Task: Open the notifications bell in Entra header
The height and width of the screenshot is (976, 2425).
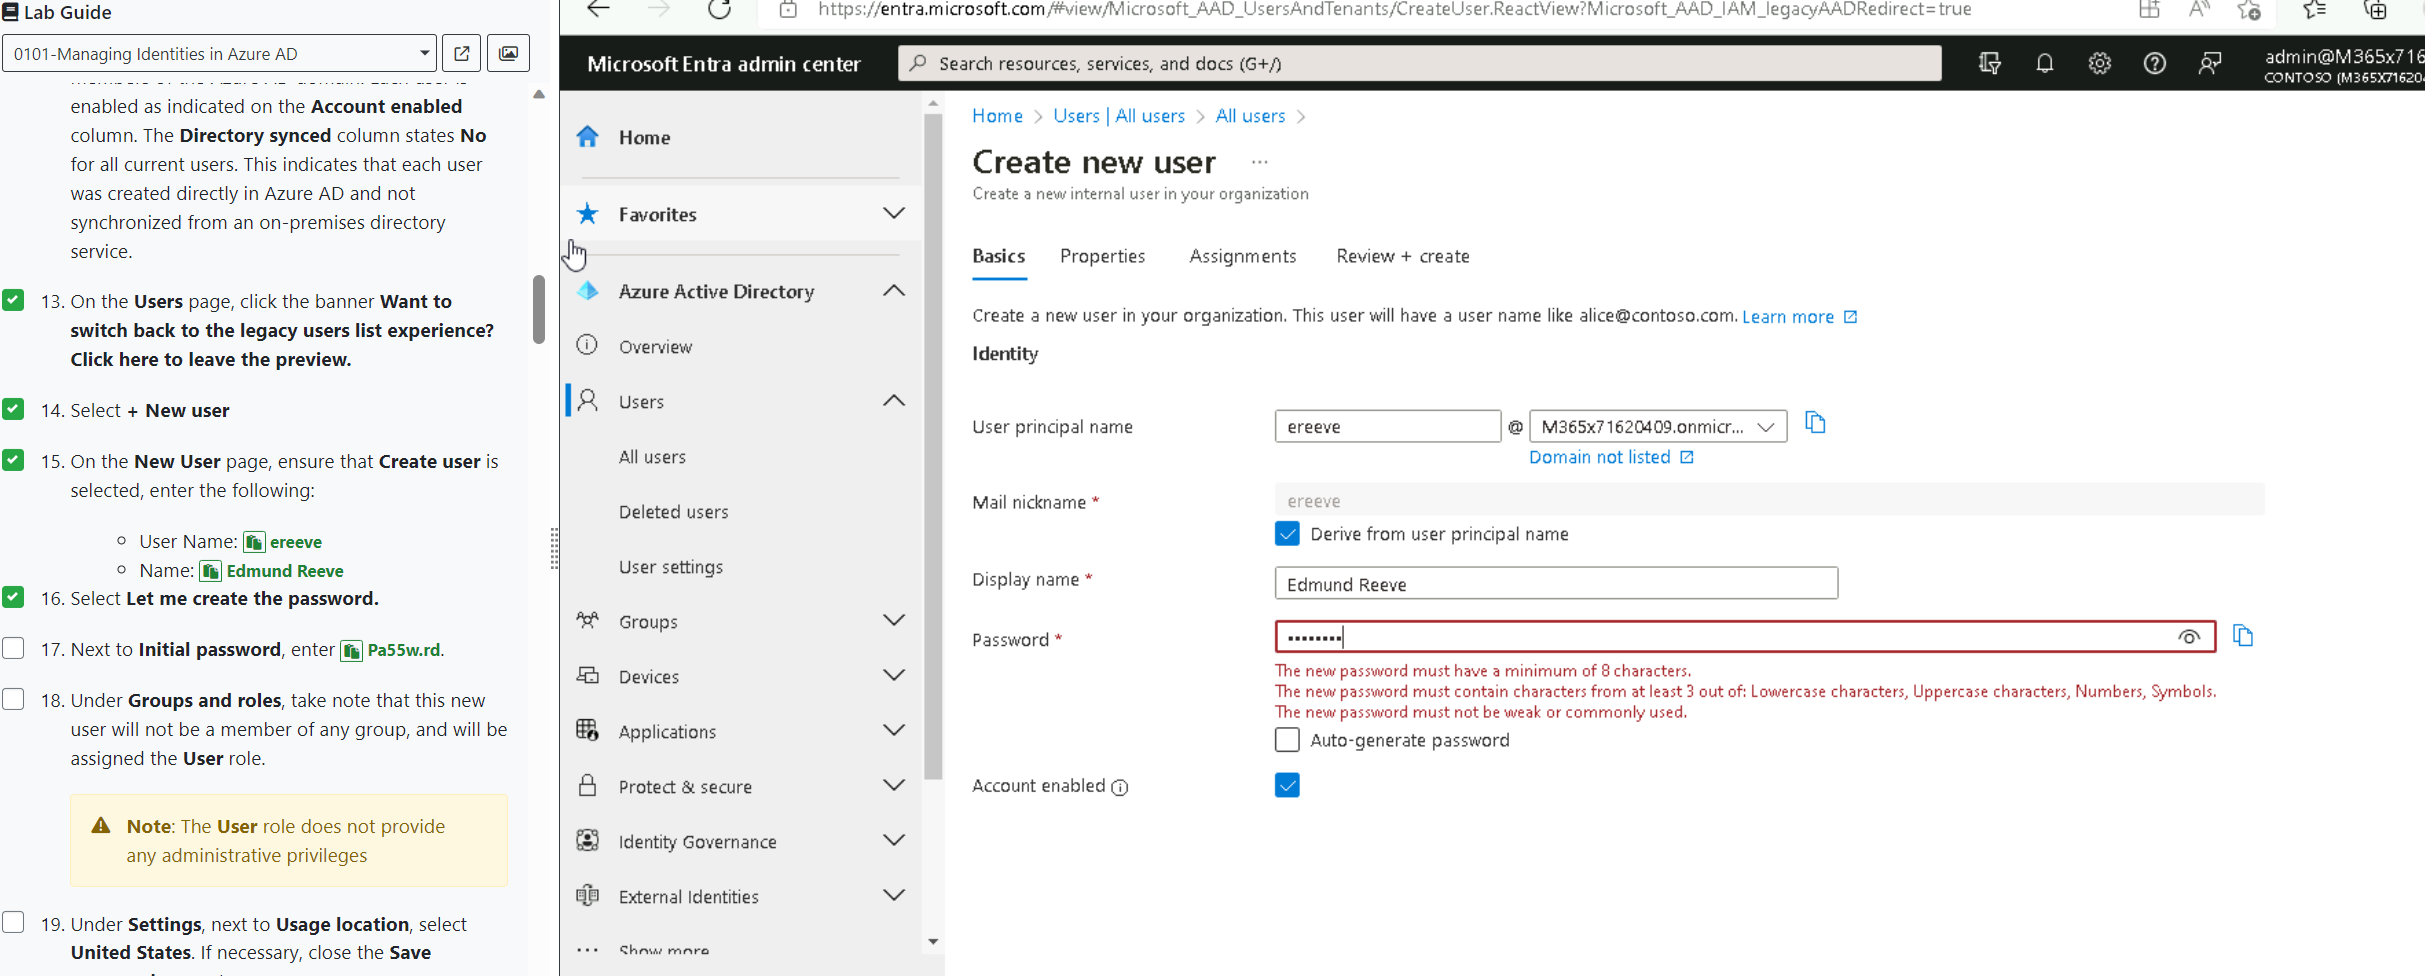Action: [x=2044, y=63]
